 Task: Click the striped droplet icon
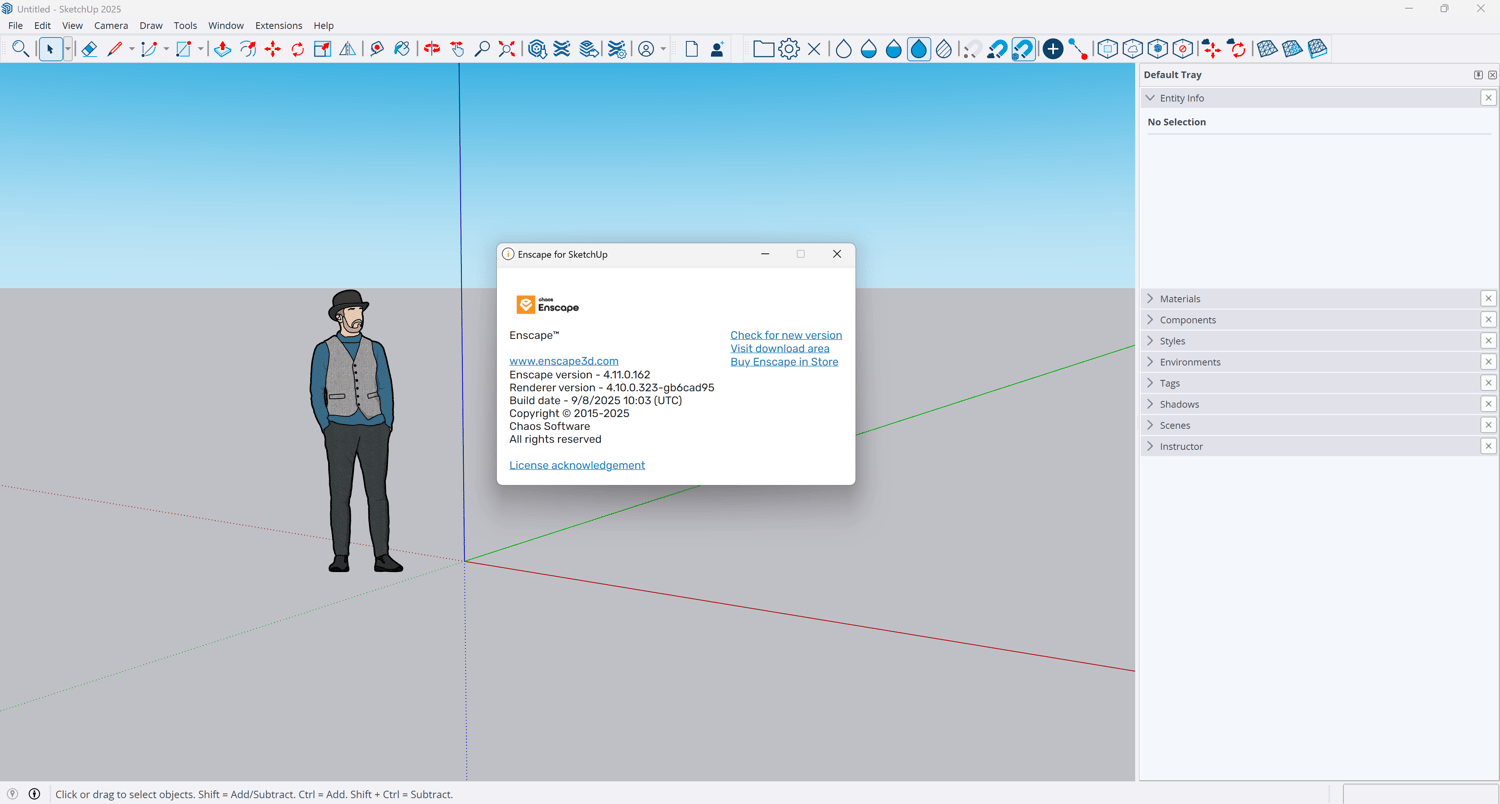pos(944,49)
